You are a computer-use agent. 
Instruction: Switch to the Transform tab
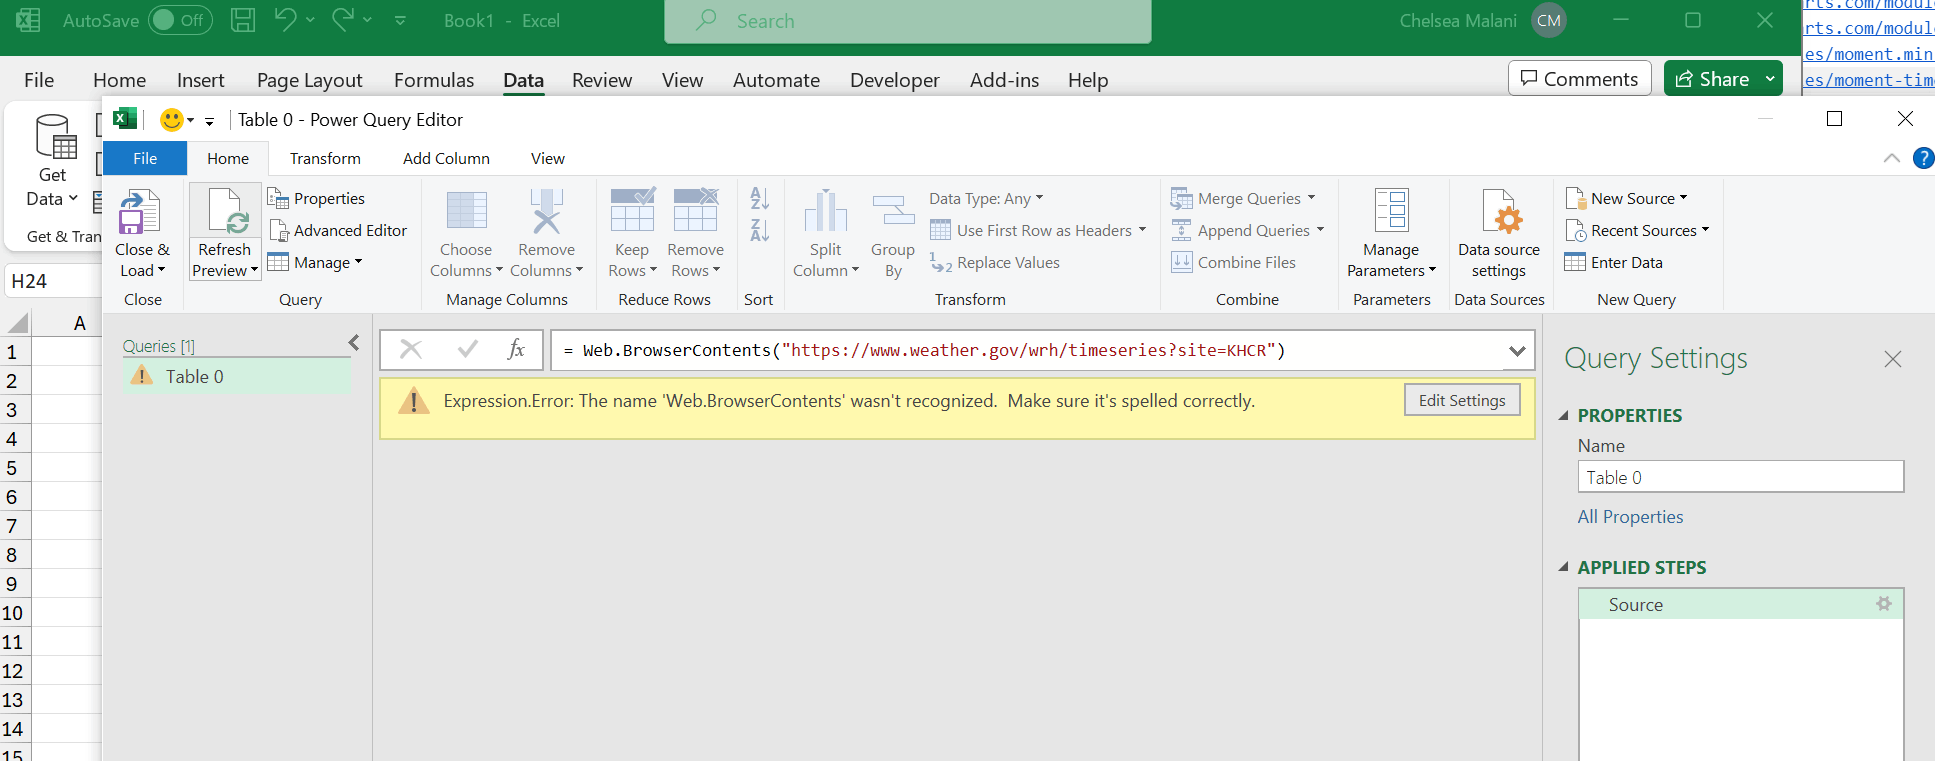[x=325, y=158]
